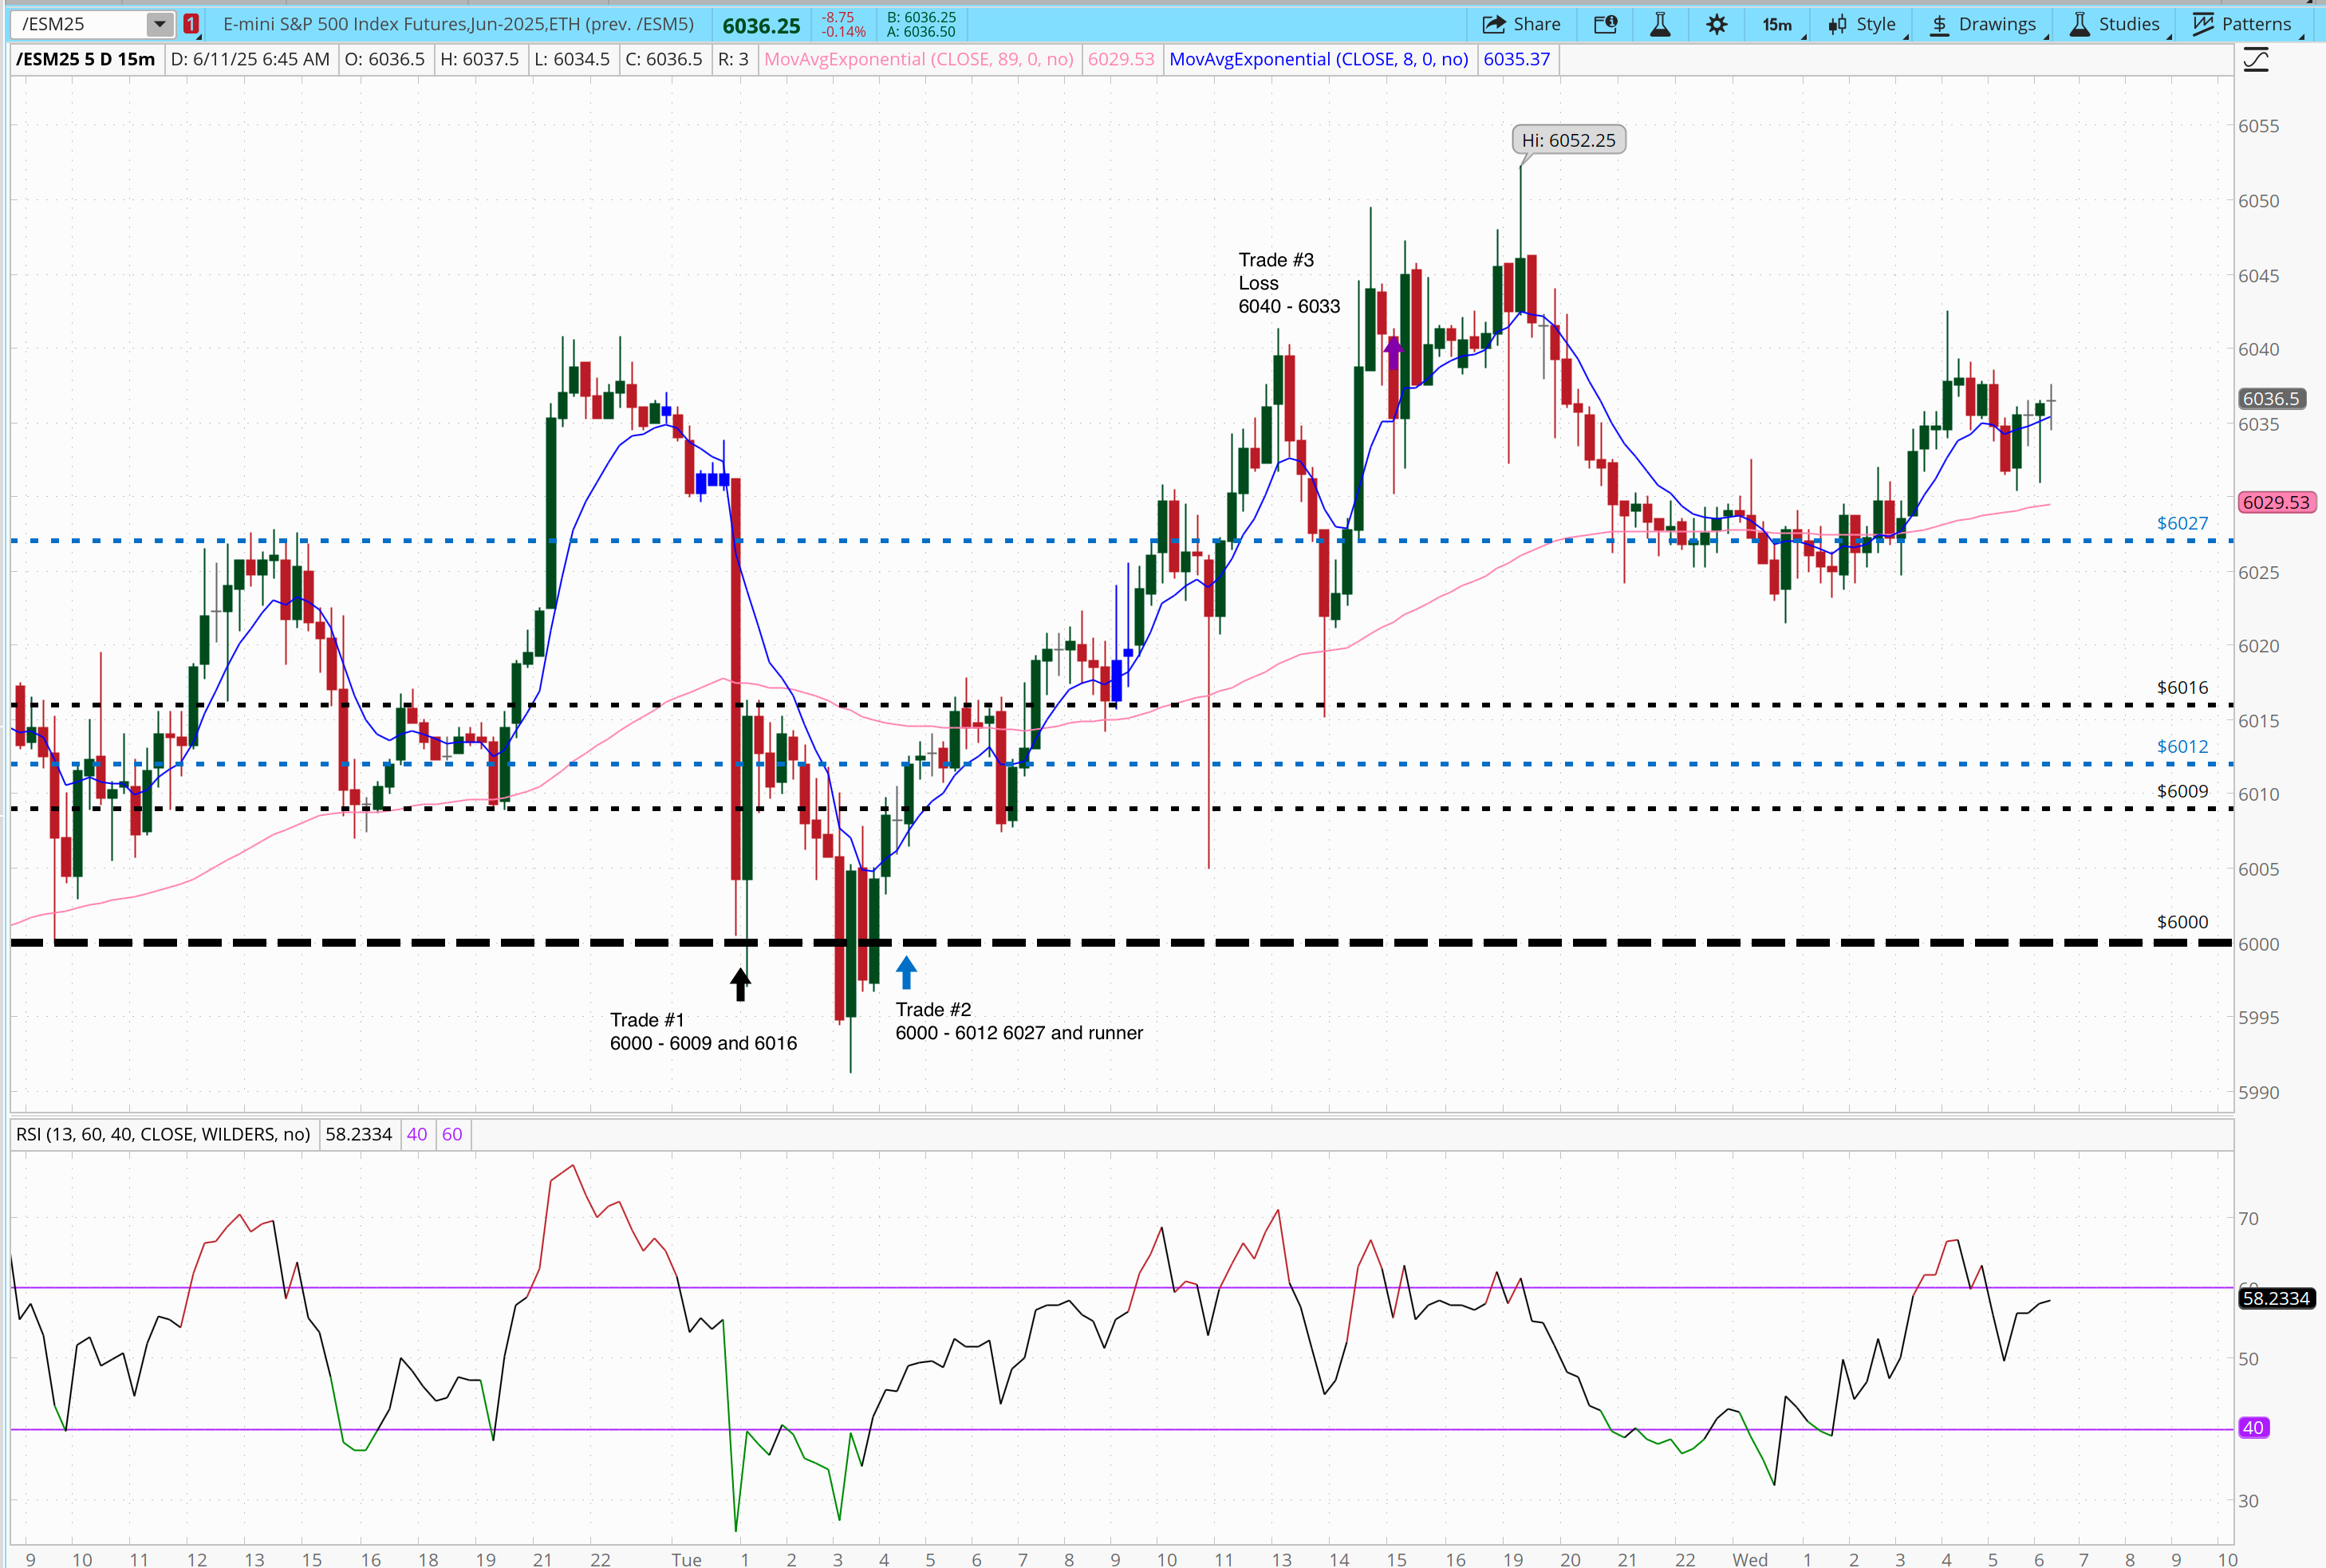Viewport: 2326px width, 1568px height.
Task: Click the red number 1 link indicator
Action: pos(191,24)
